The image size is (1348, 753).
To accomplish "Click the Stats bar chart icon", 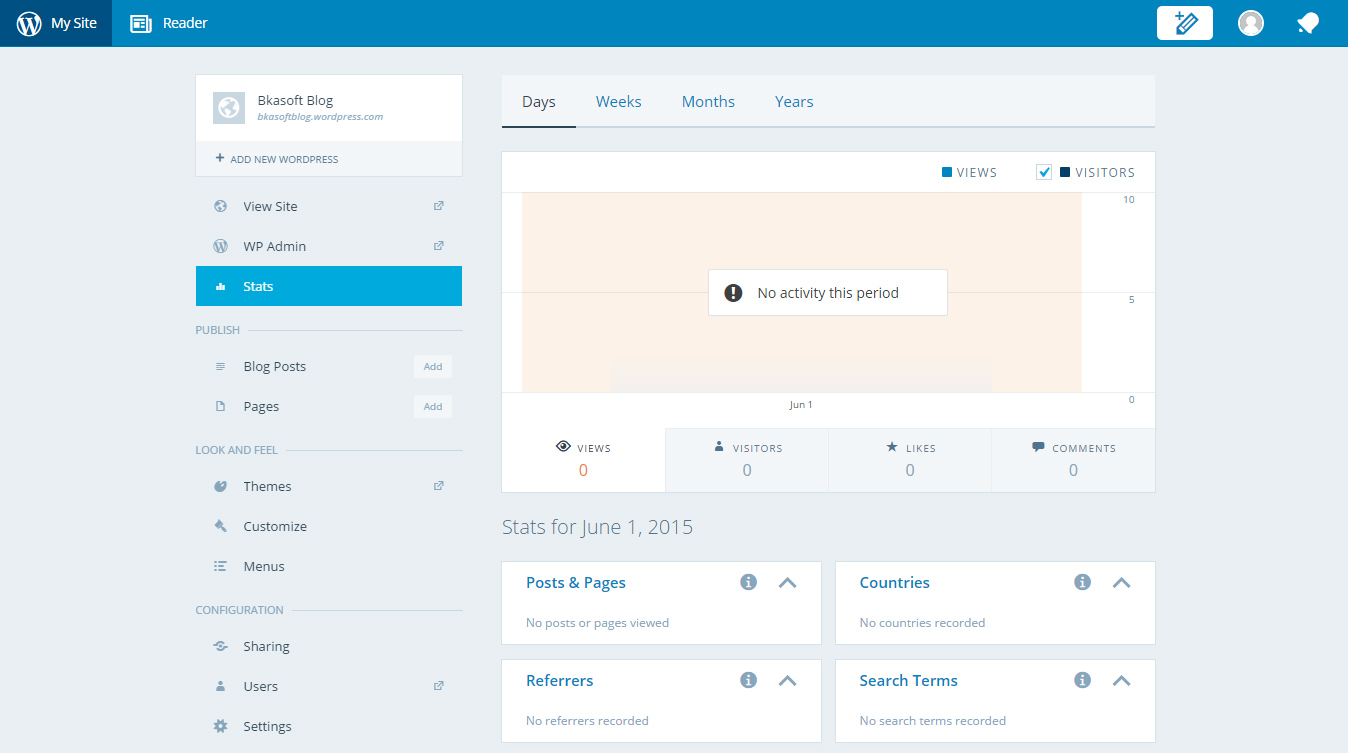I will (220, 287).
